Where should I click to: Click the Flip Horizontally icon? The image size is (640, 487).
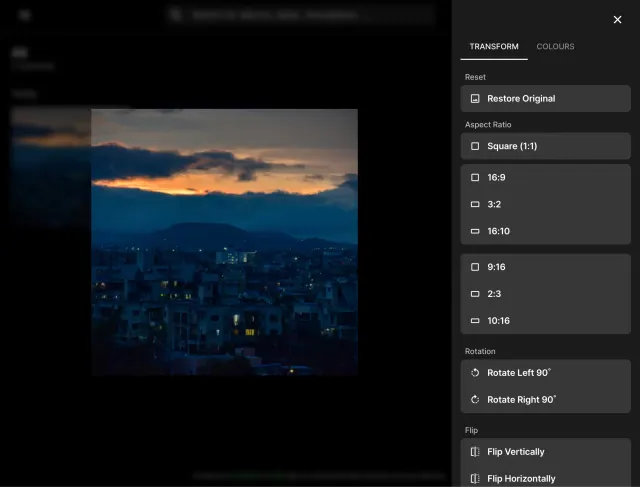tap(475, 478)
